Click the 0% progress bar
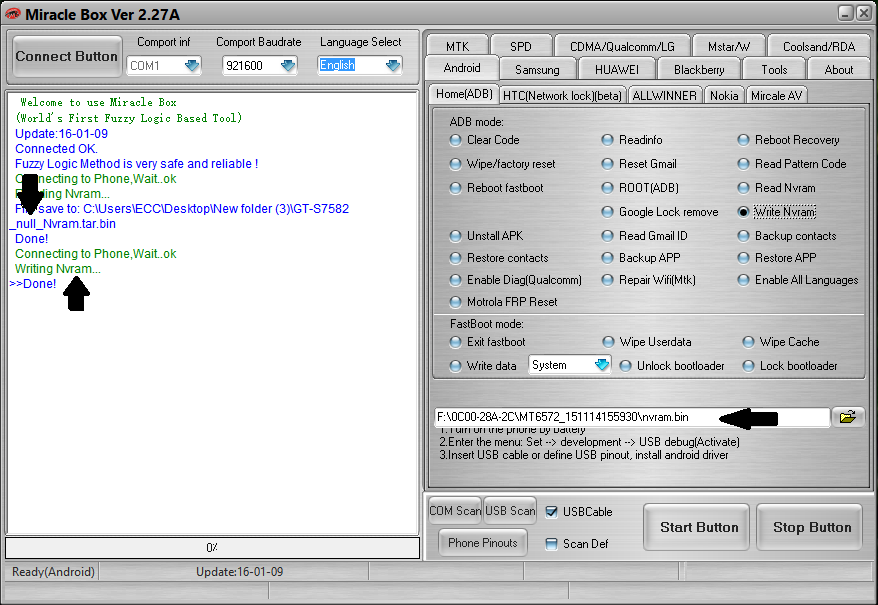The width and height of the screenshot is (878, 605). click(x=212, y=548)
